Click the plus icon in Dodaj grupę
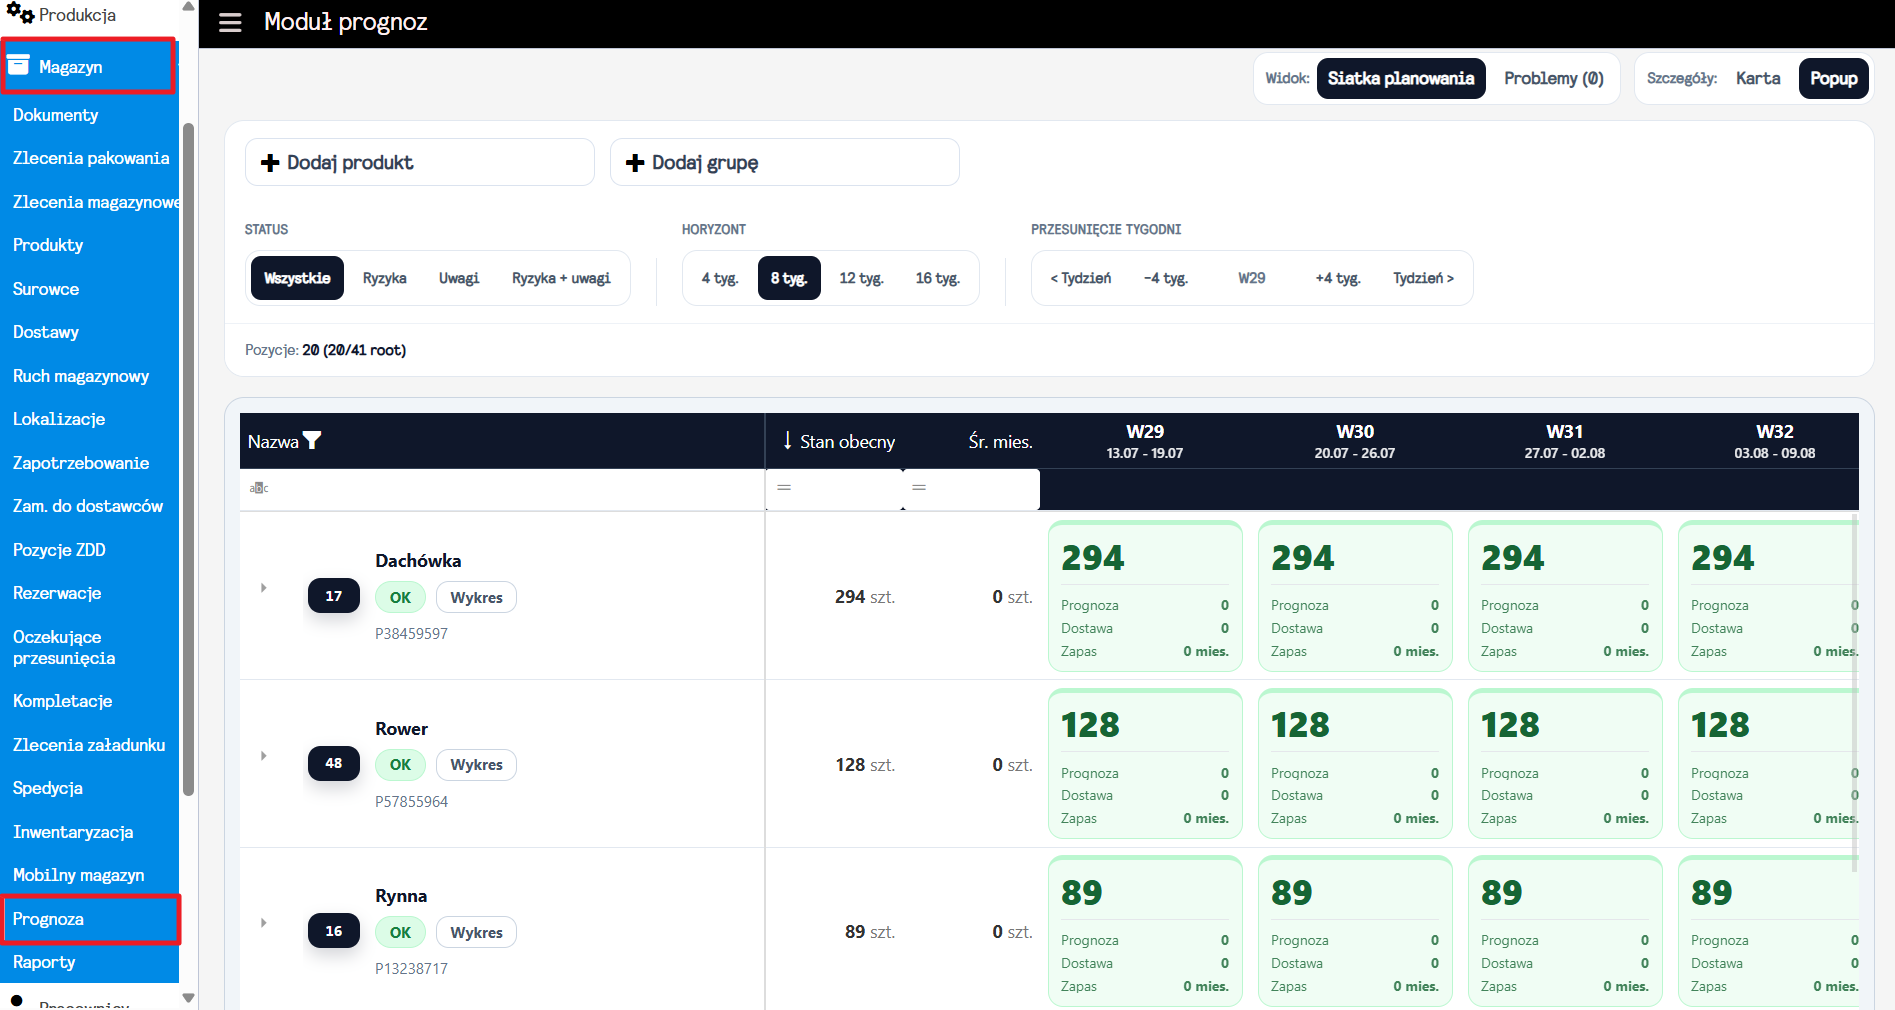 (635, 162)
